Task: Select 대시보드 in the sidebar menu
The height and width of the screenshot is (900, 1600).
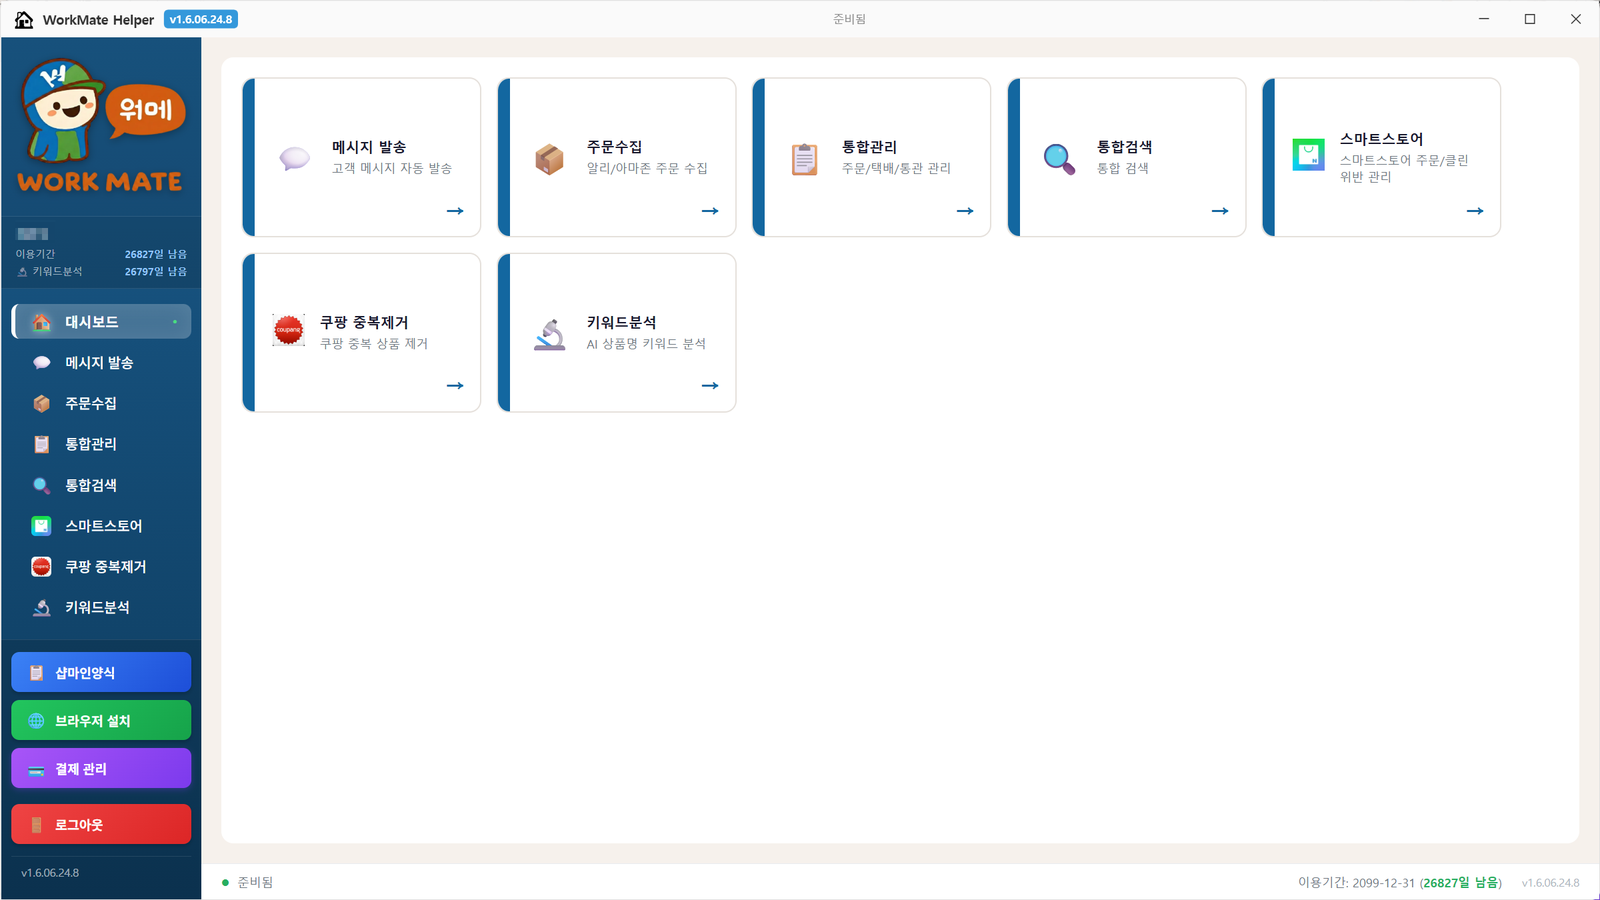Action: click(x=101, y=322)
